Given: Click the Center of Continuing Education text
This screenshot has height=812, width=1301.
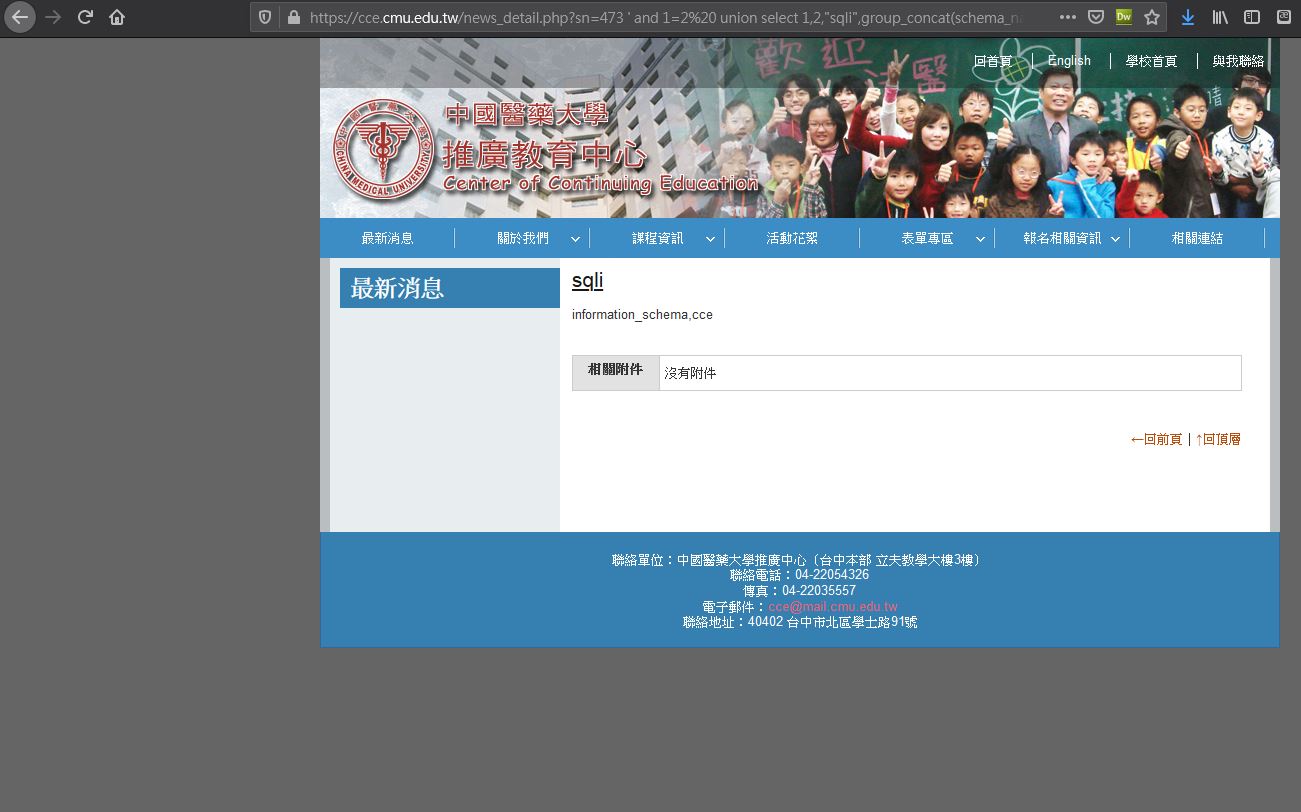Looking at the screenshot, I should [x=600, y=184].
